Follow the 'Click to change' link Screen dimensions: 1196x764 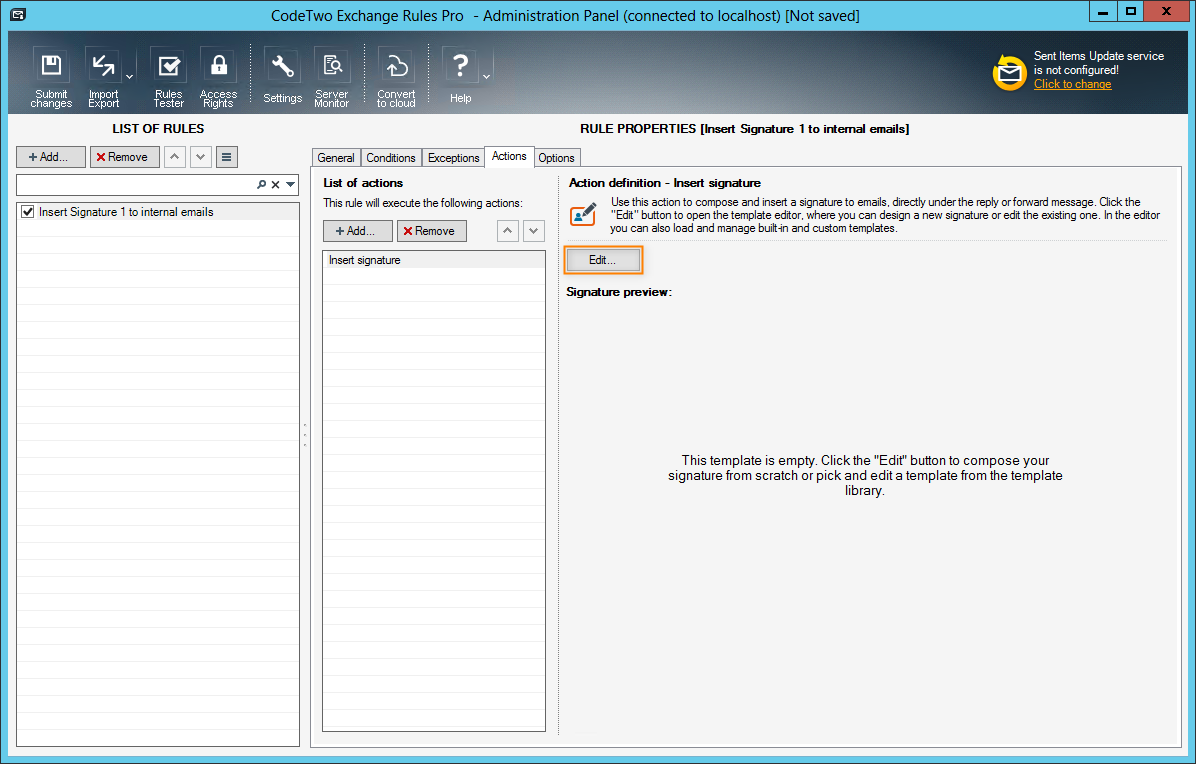(1072, 85)
